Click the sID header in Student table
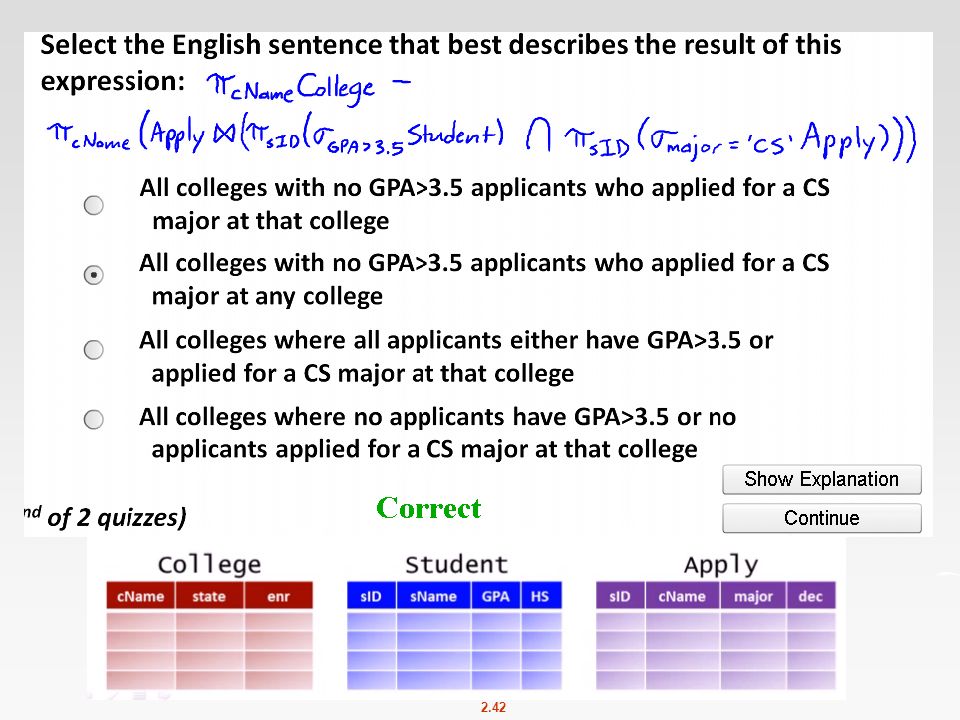The height and width of the screenshot is (720, 960). click(x=371, y=596)
